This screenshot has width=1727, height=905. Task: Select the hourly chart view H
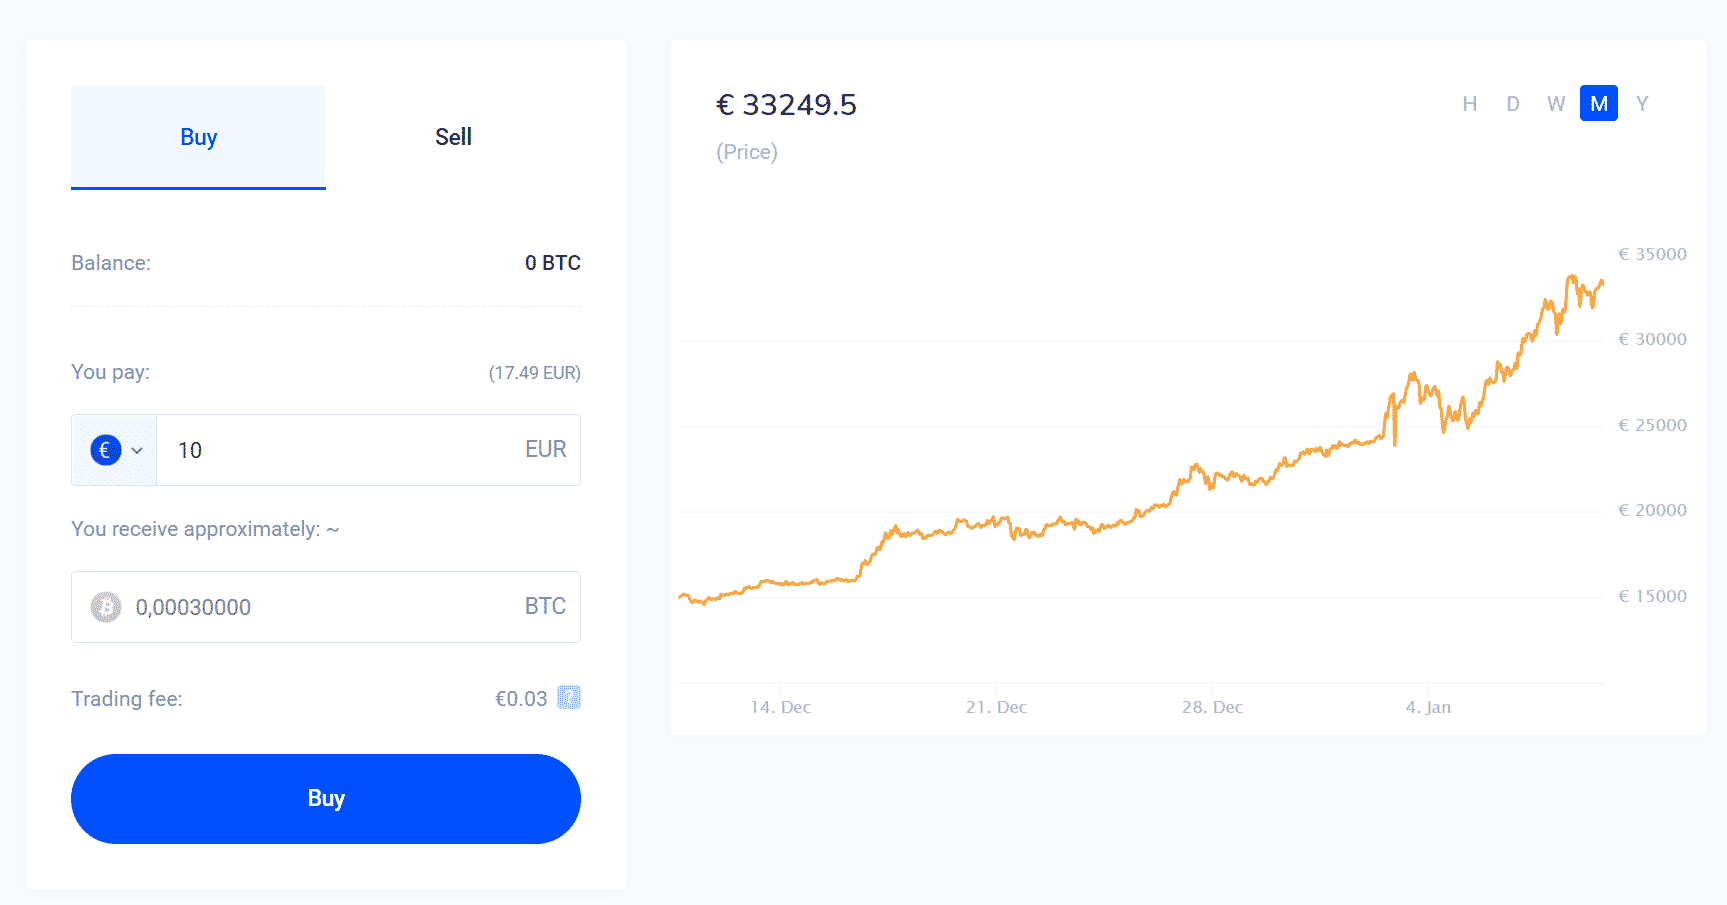(1470, 103)
